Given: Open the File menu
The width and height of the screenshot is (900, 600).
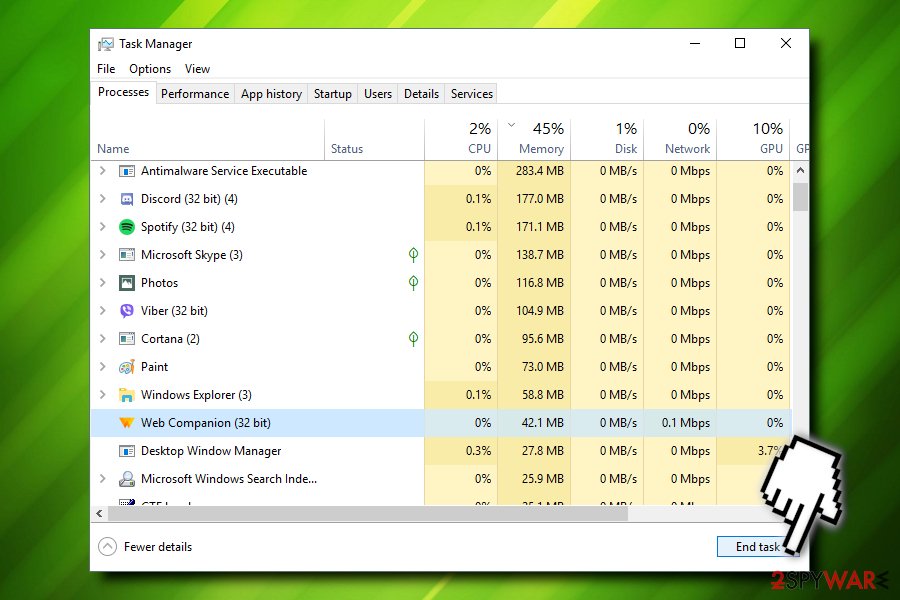Looking at the screenshot, I should (106, 69).
